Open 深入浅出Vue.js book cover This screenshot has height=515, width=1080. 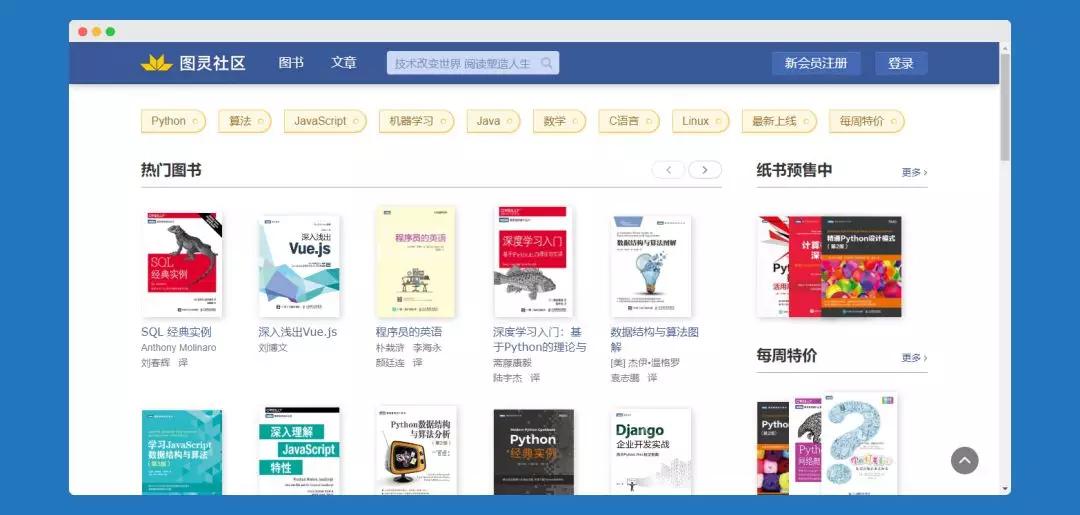click(x=299, y=266)
